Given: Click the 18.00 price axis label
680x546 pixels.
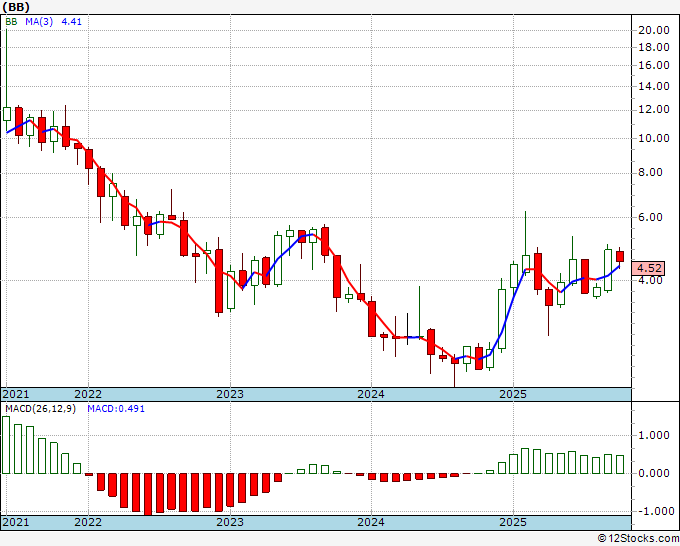Looking at the screenshot, I should pyautogui.click(x=654, y=47).
